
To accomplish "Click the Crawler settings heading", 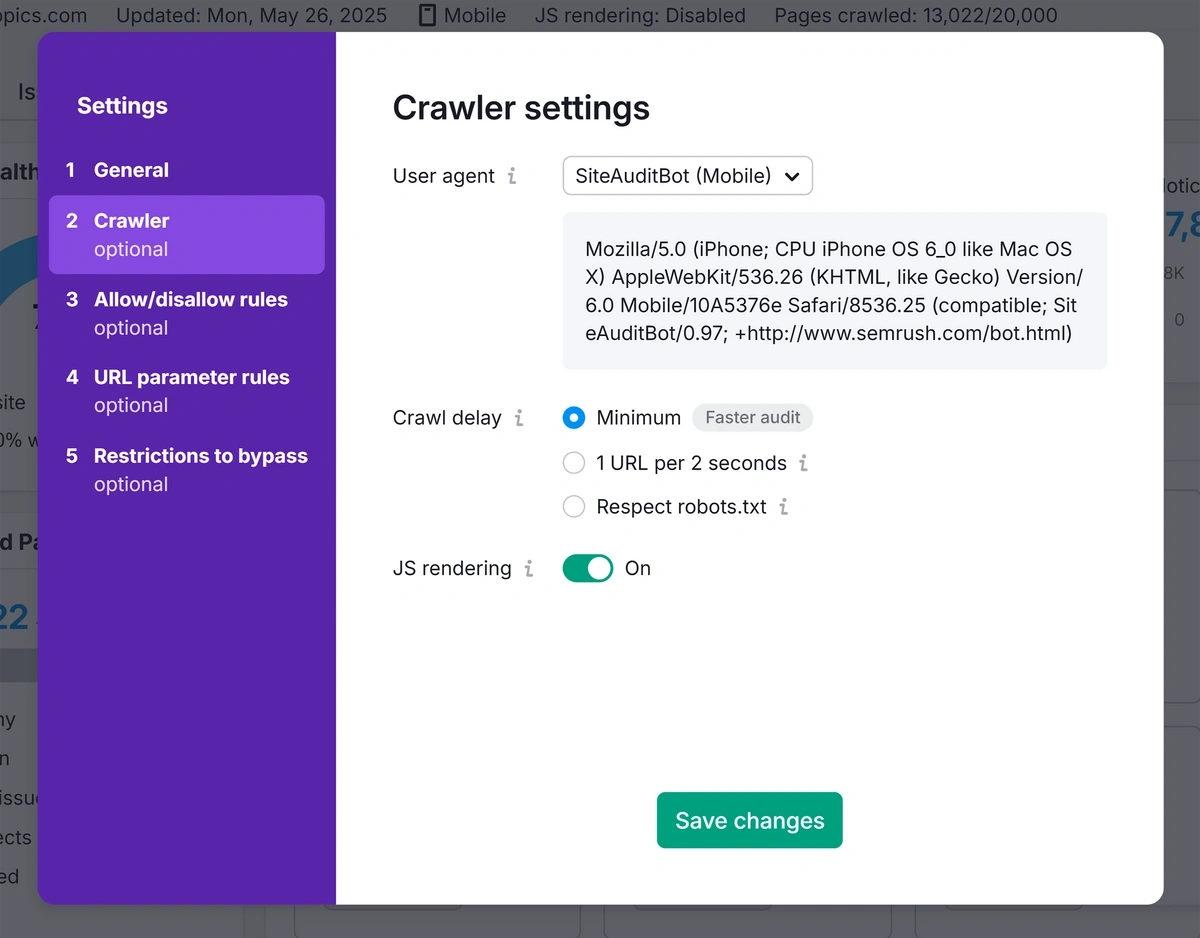I will coord(521,108).
